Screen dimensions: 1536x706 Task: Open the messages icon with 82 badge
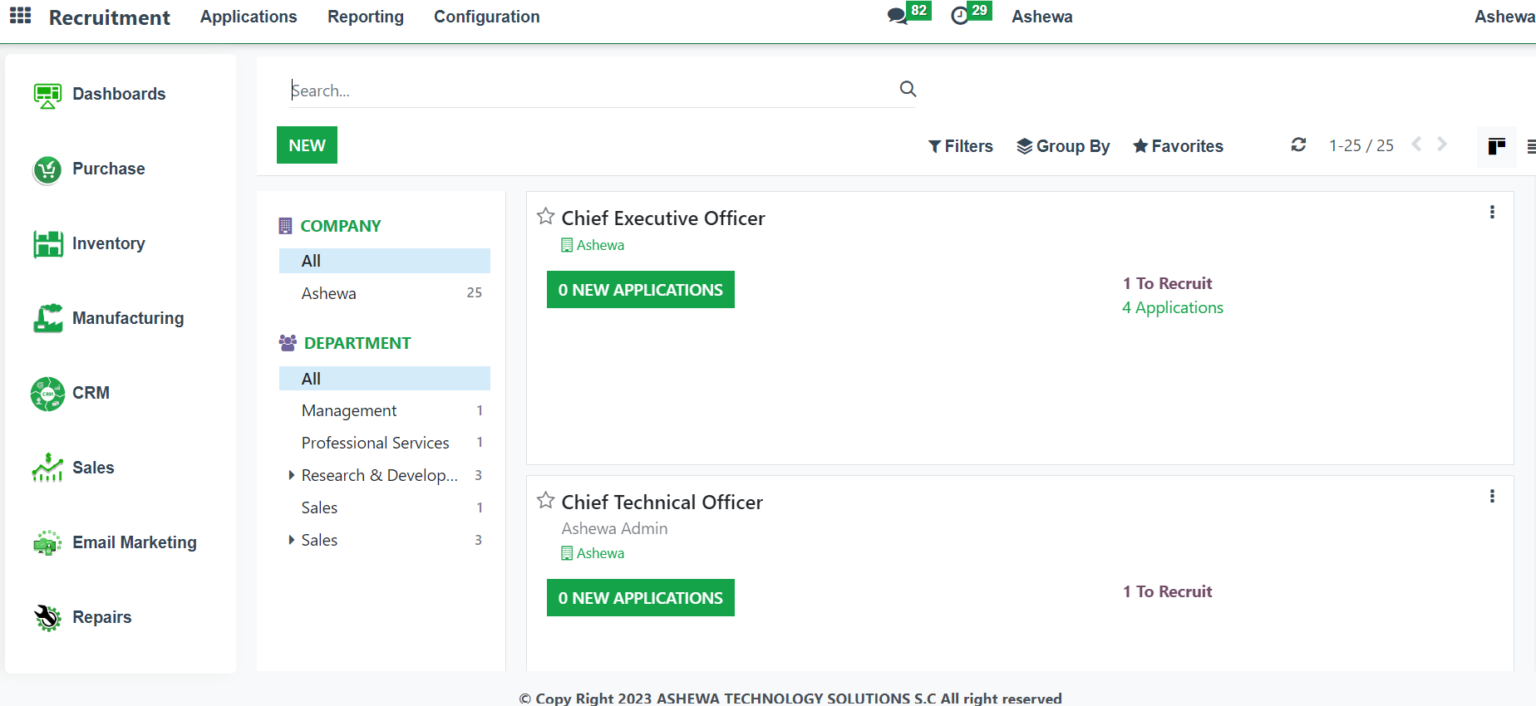point(898,17)
